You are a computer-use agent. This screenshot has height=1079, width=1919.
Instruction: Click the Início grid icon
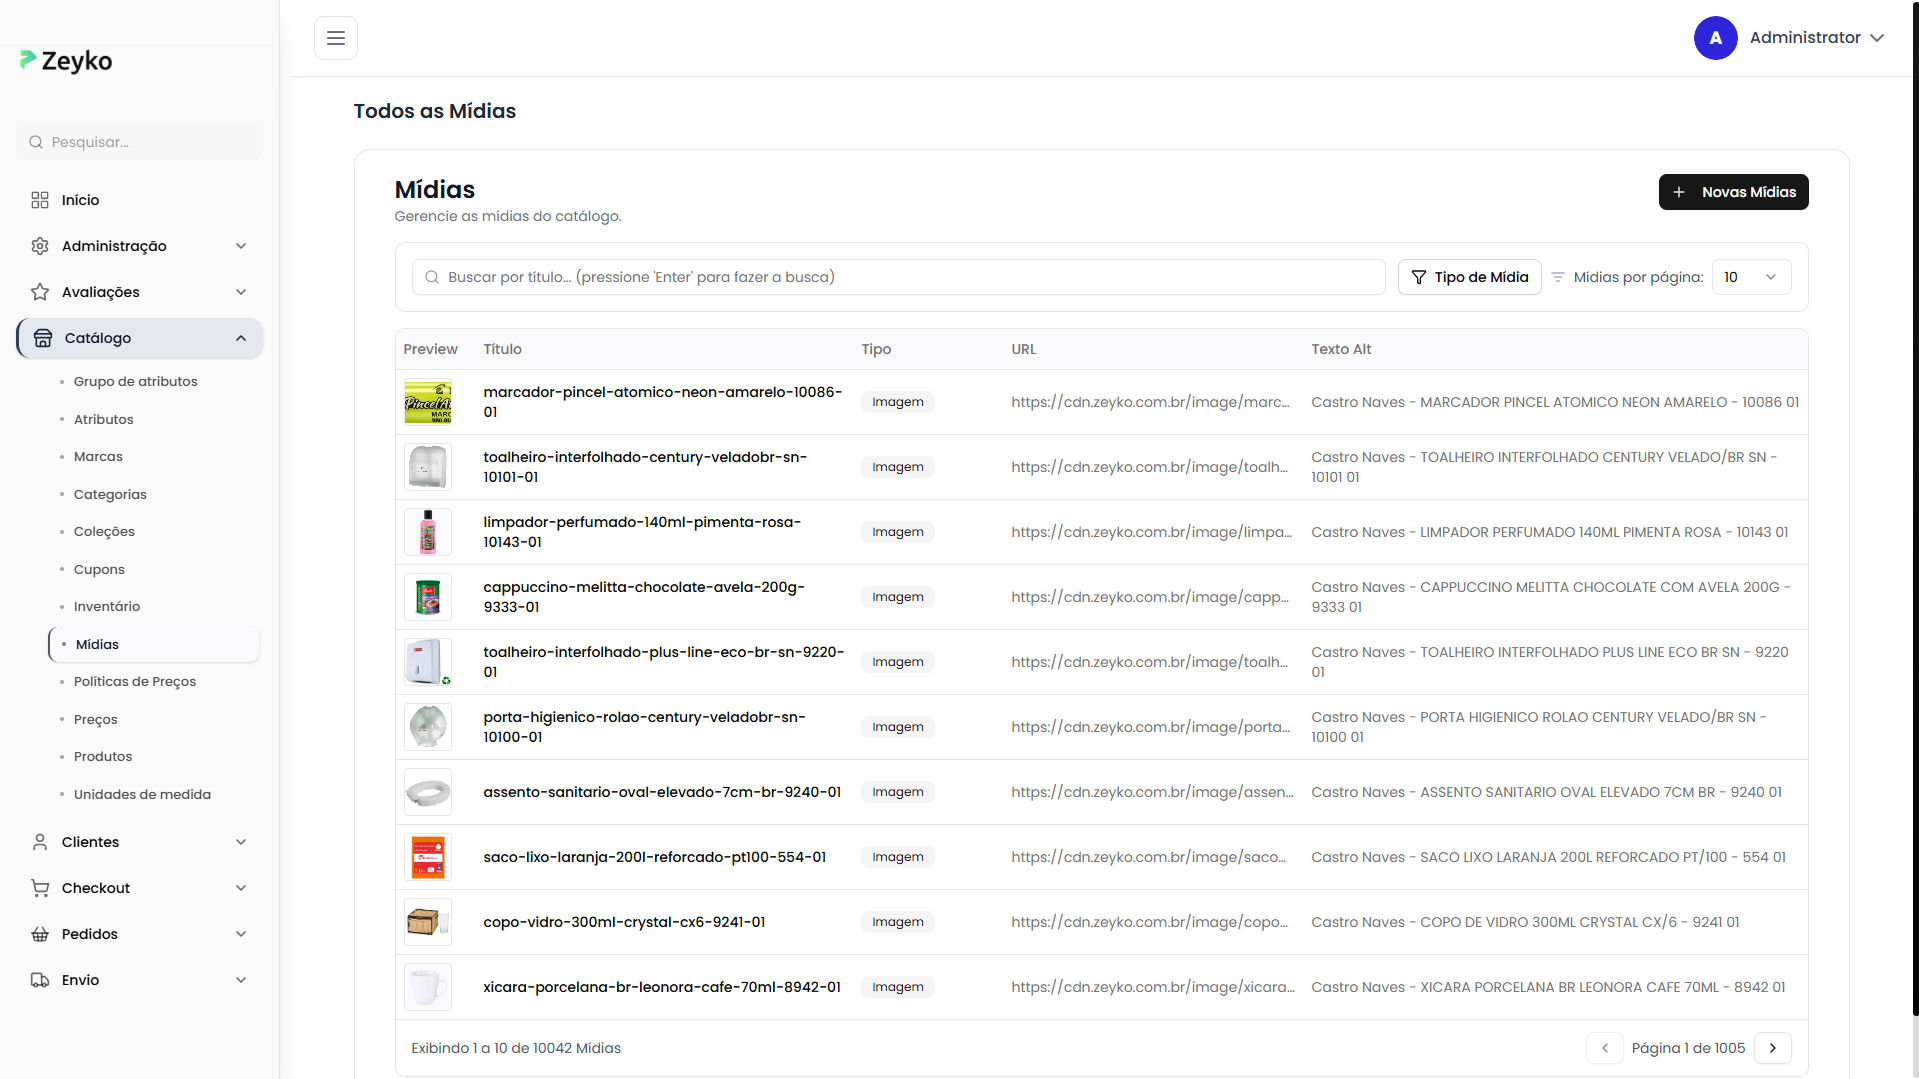tap(40, 200)
